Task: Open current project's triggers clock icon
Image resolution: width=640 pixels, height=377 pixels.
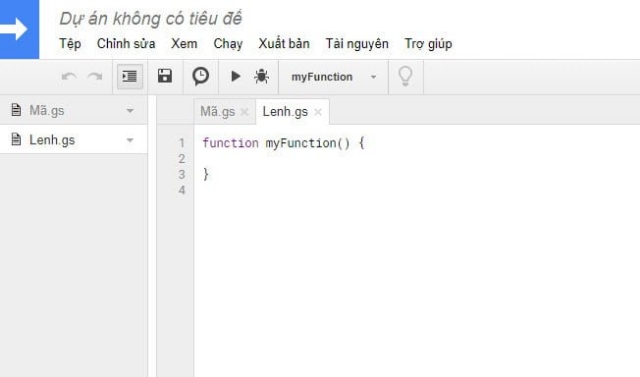Action: tap(200, 76)
